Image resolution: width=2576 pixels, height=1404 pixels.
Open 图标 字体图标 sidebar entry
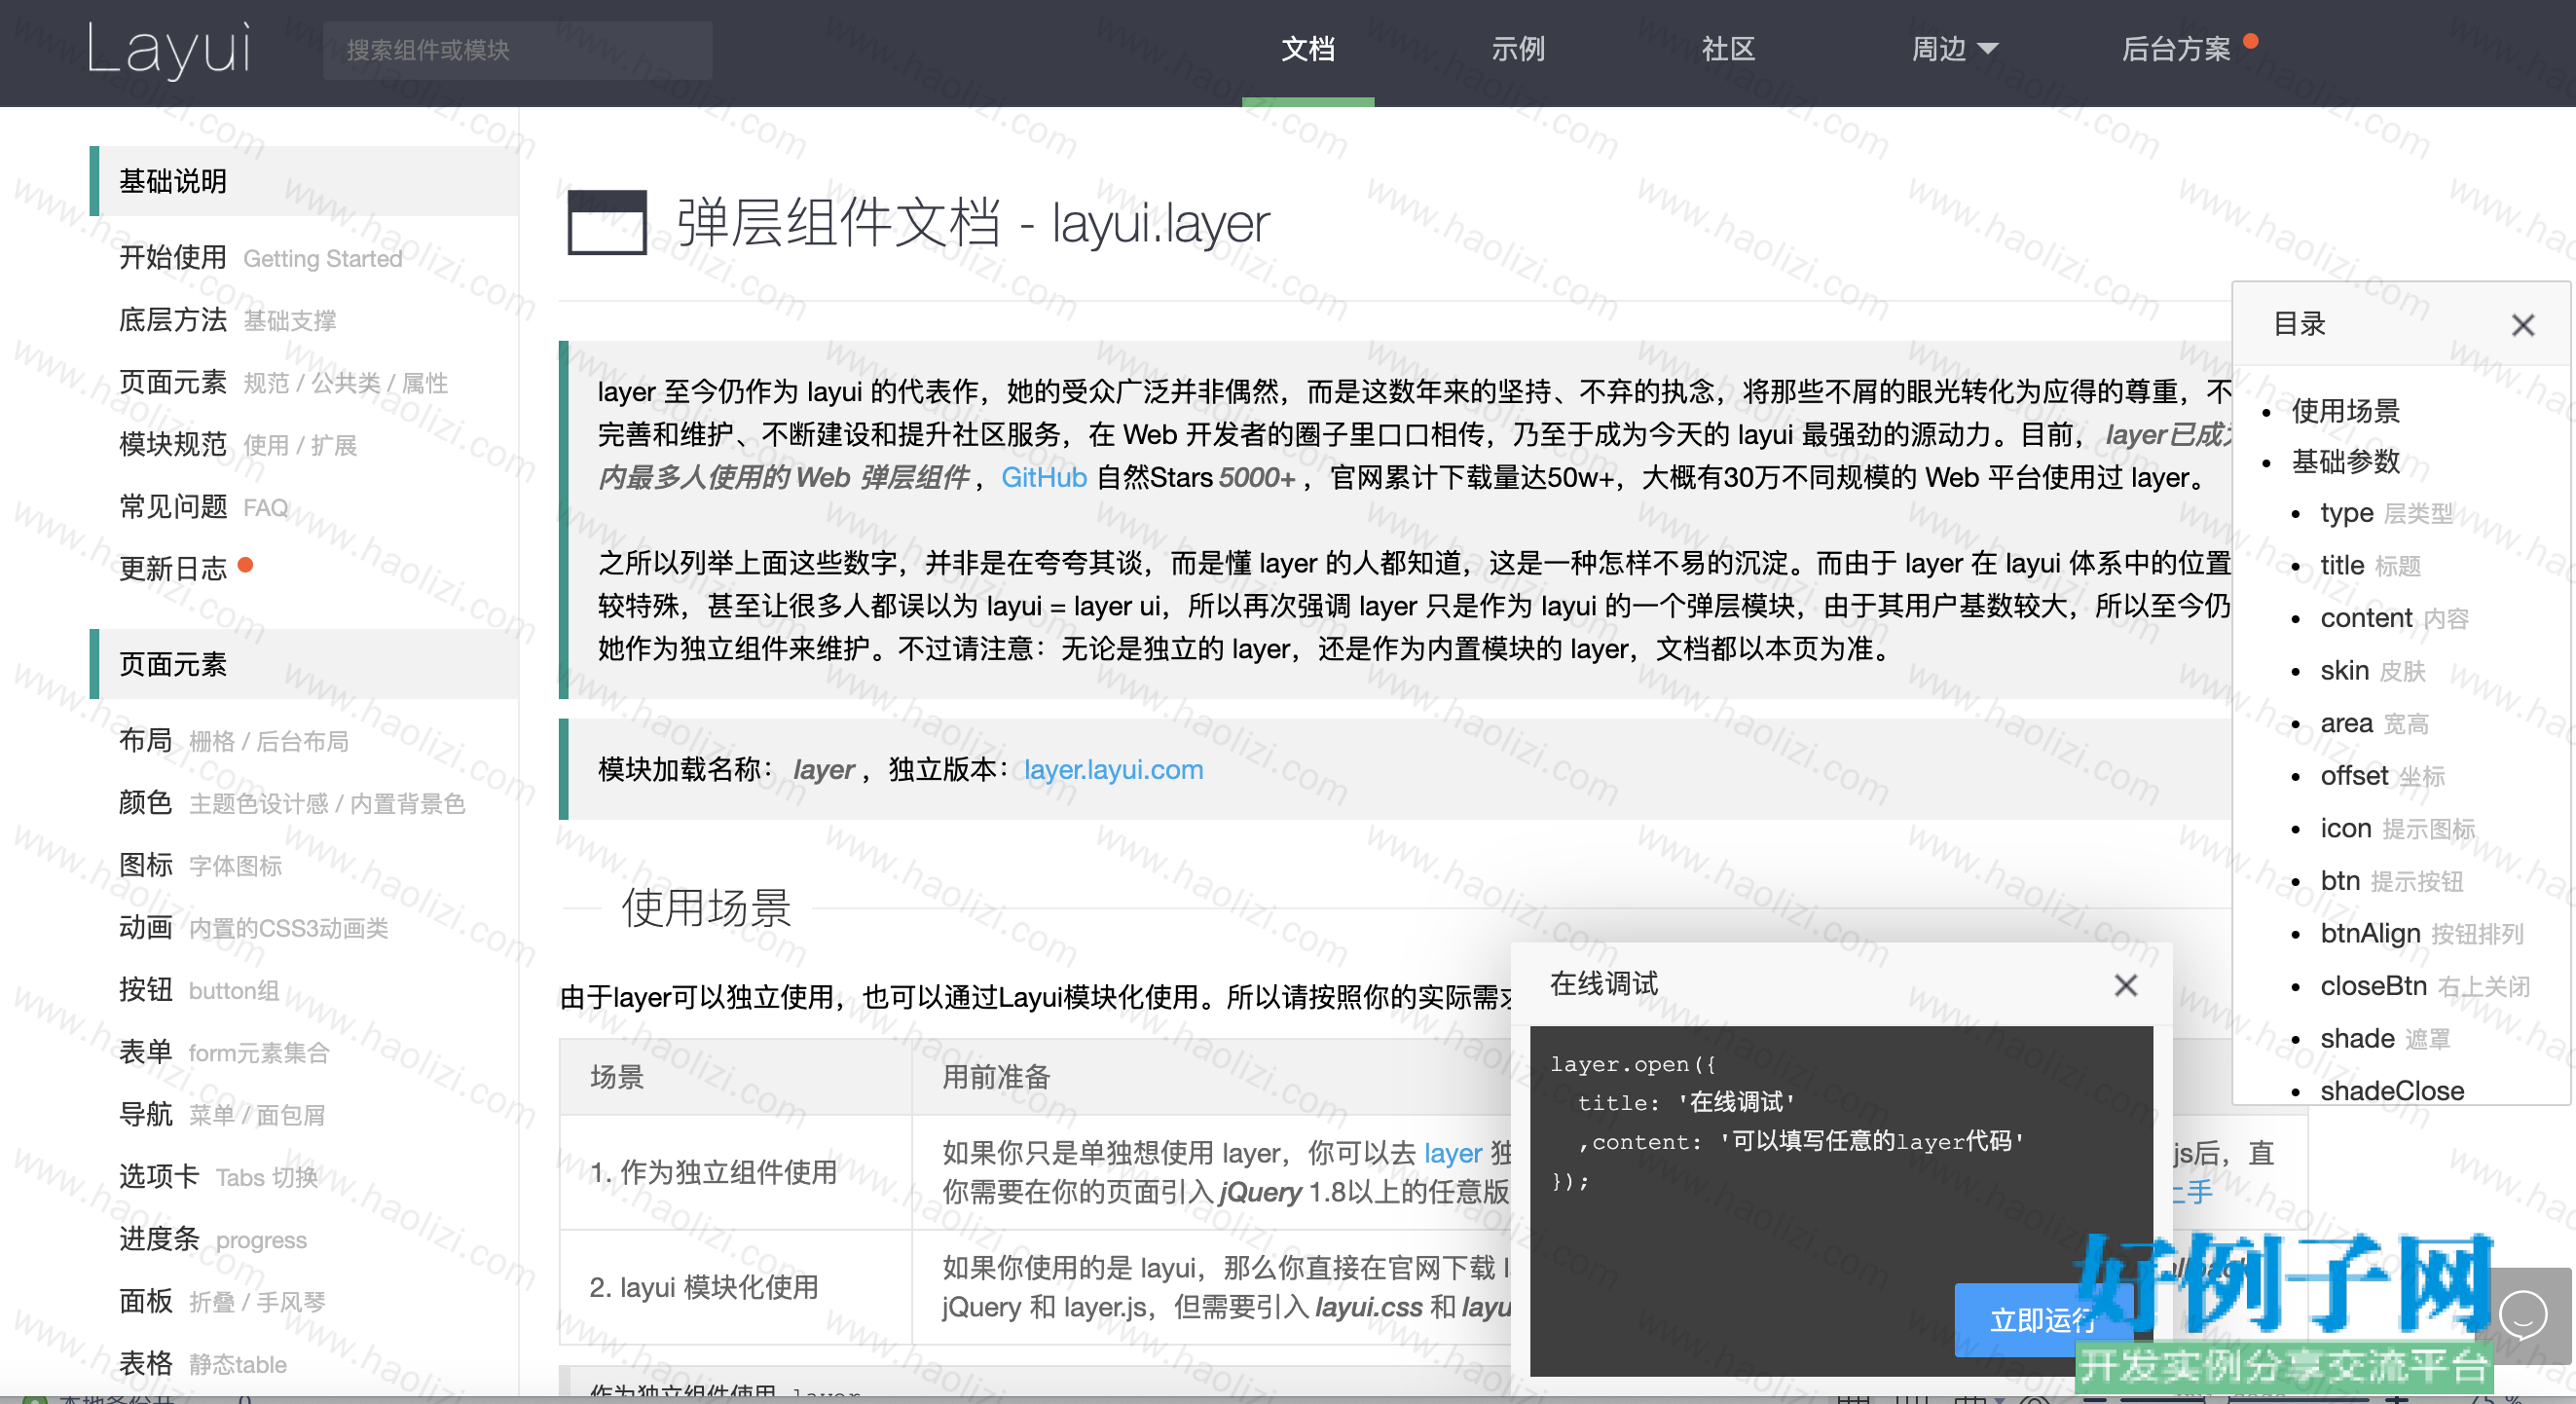tap(200, 865)
